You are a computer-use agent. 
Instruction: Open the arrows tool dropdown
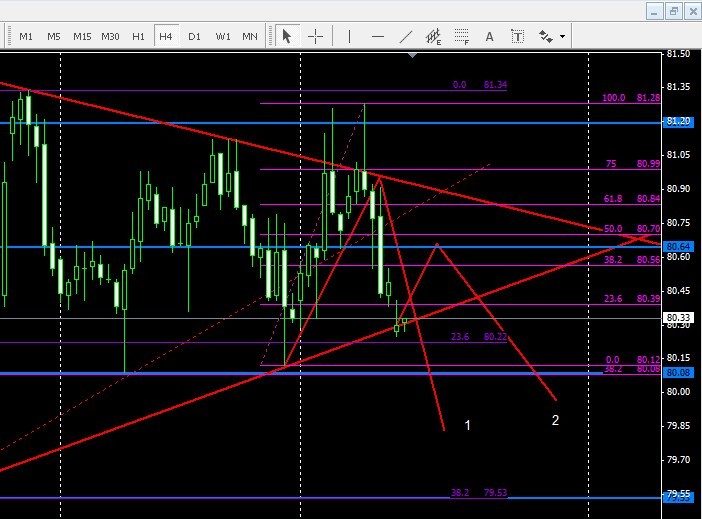pyautogui.click(x=562, y=36)
